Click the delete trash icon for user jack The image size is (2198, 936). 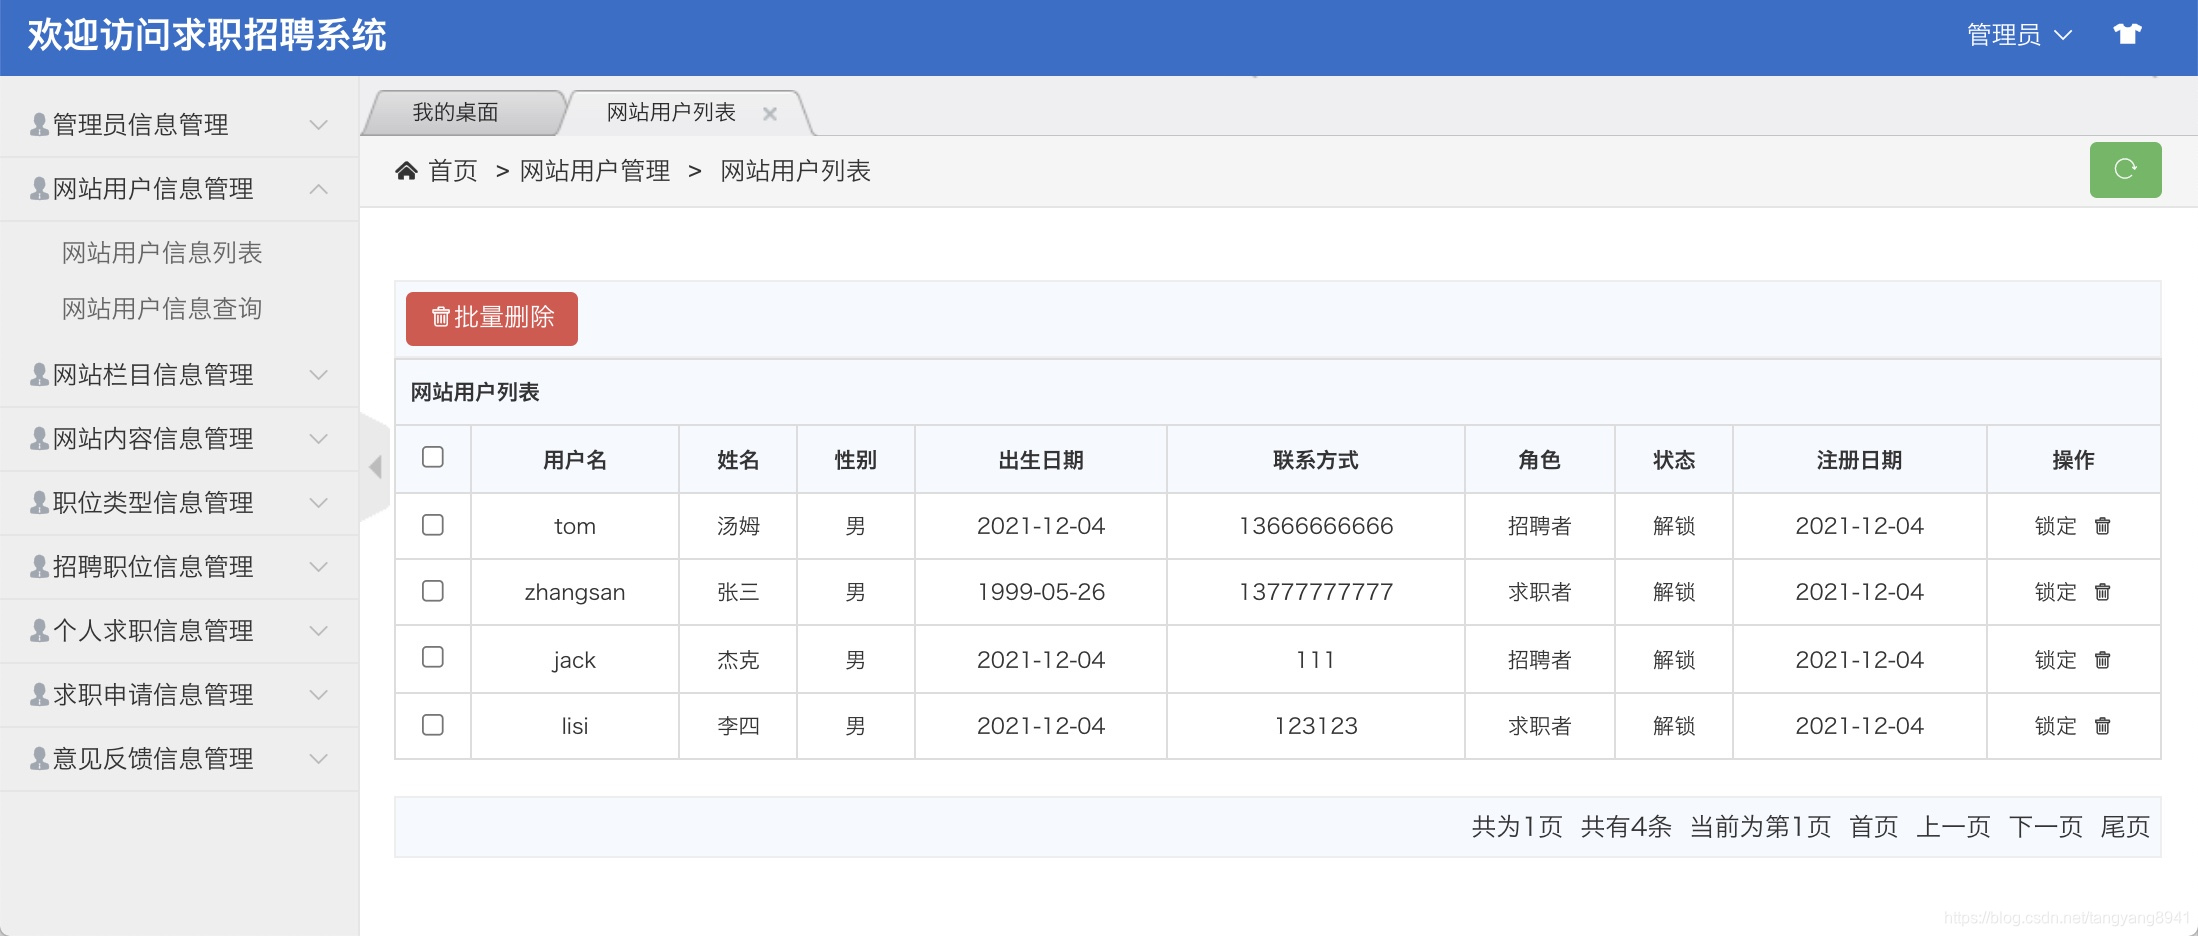tap(2103, 659)
